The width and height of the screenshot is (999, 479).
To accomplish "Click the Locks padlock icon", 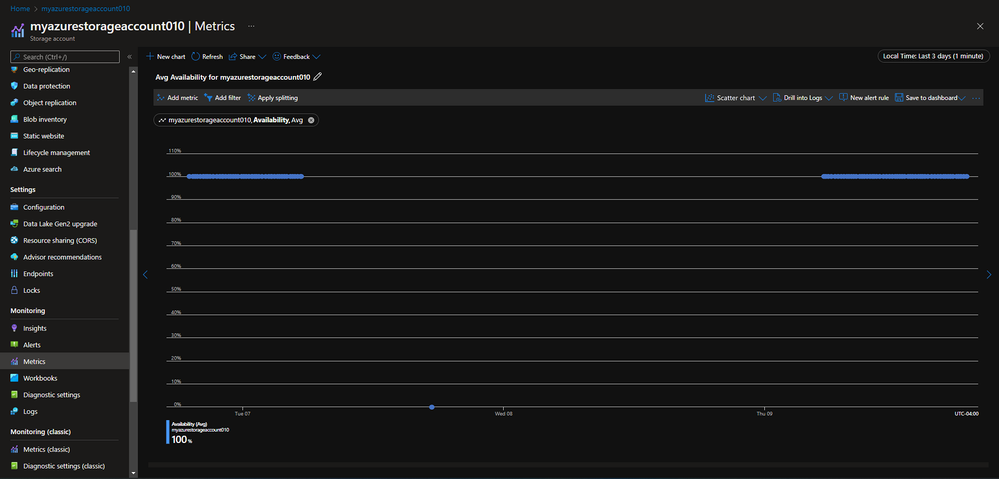I will pos(15,290).
